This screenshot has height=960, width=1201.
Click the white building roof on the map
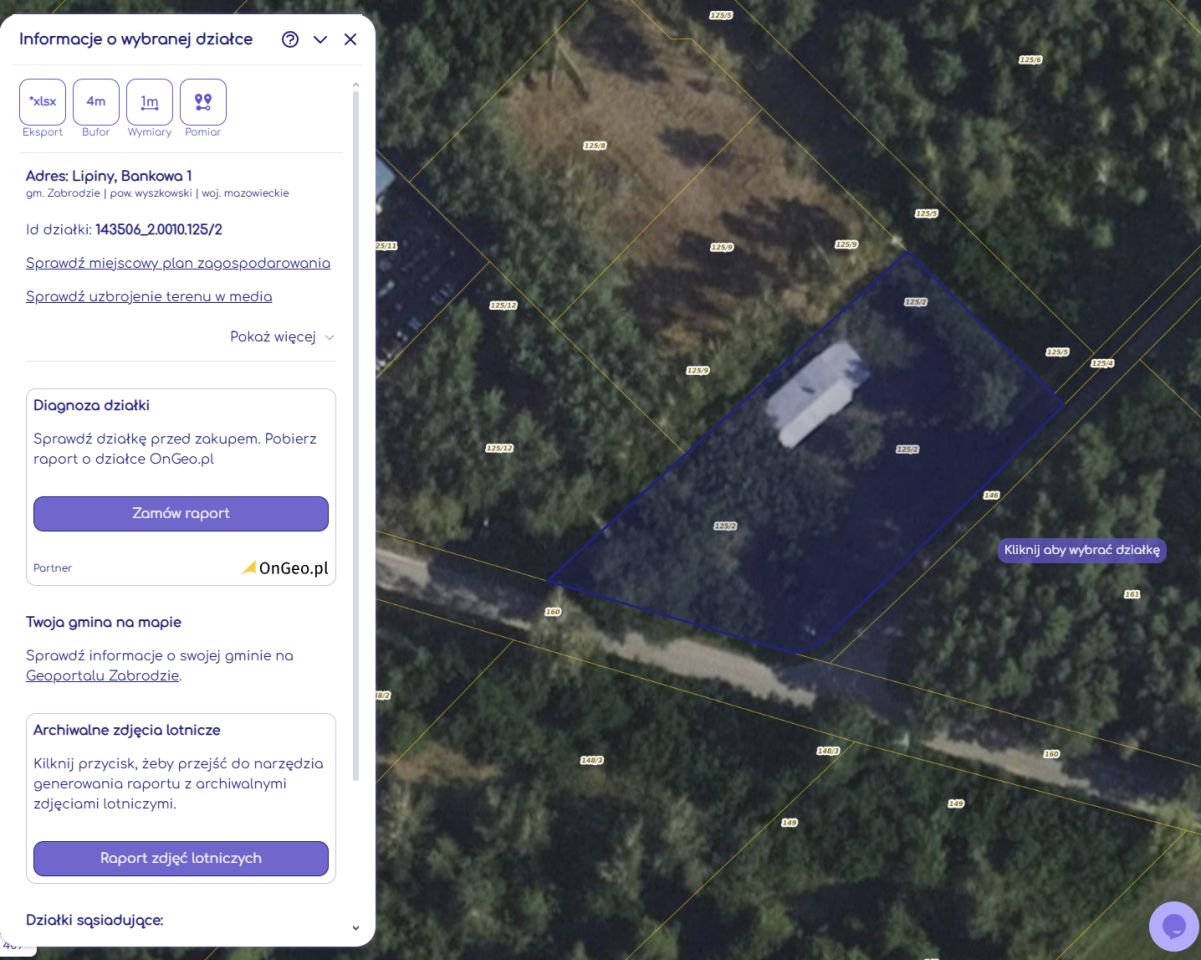coord(815,393)
